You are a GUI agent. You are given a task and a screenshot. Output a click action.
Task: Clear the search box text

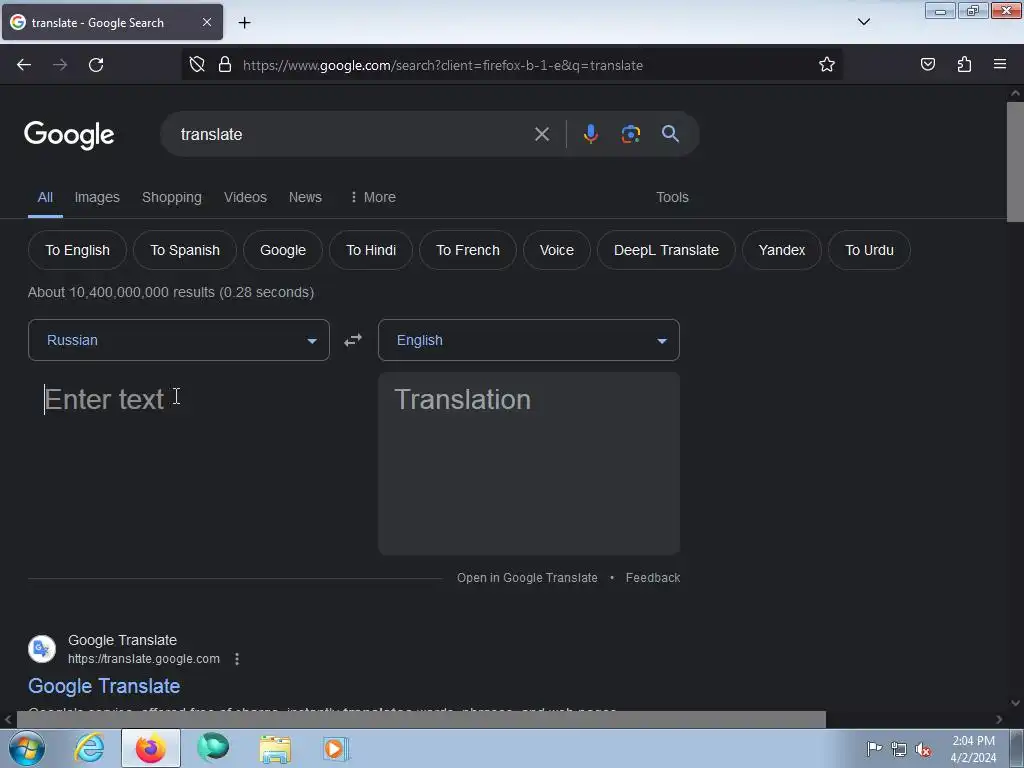[541, 135]
